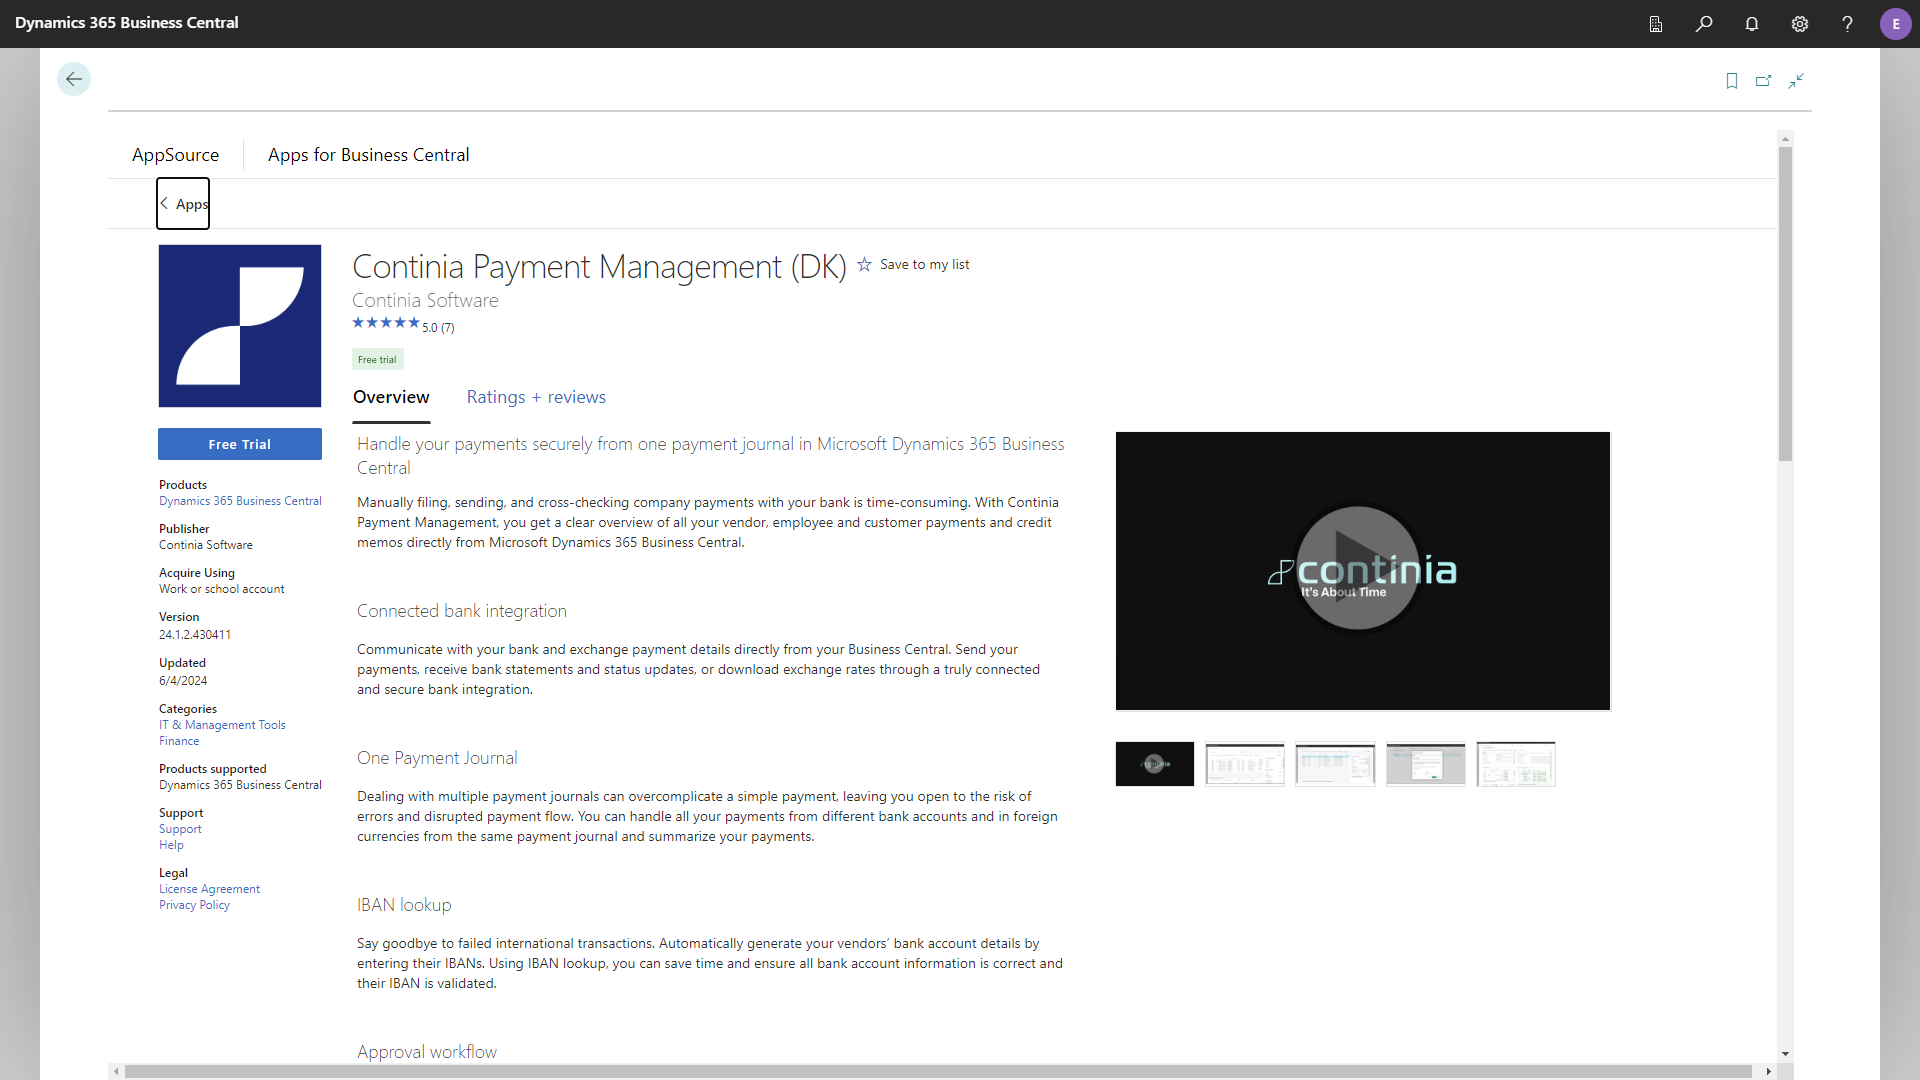Screen dimensions: 1920x1080
Task: Click the bookmark/save icon top right
Action: [1731, 79]
